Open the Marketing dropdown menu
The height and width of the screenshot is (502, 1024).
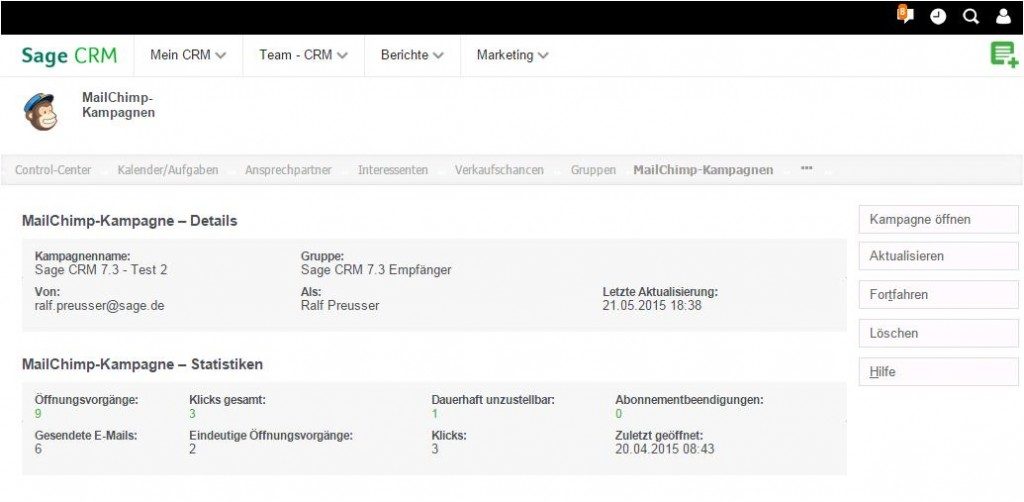click(512, 55)
